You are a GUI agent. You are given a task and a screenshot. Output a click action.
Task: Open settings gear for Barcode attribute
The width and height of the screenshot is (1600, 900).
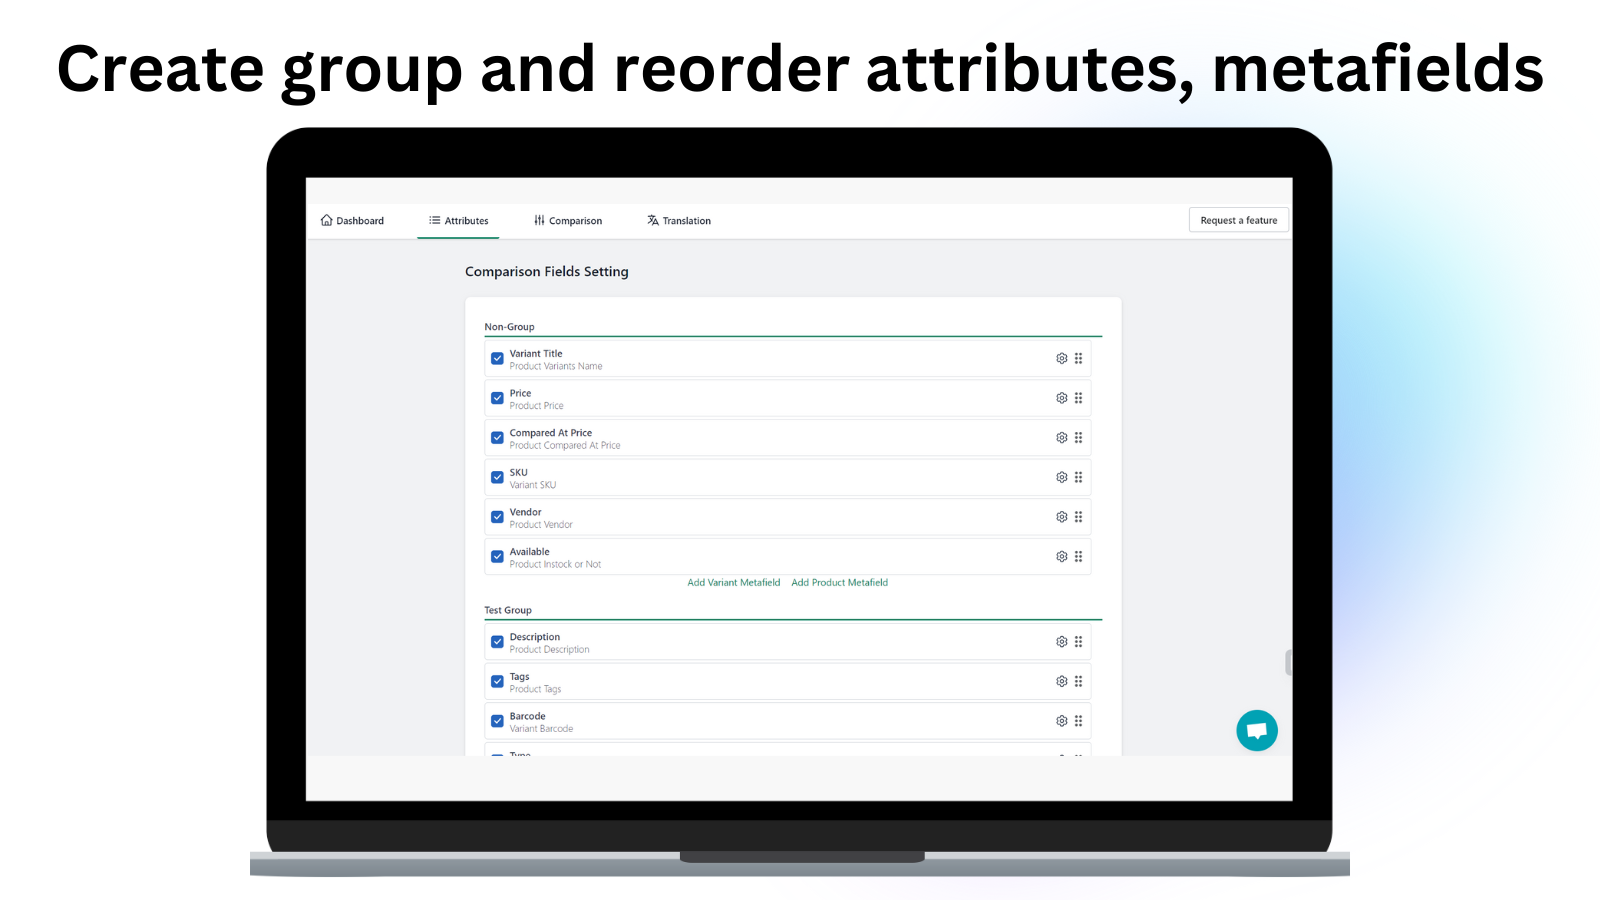click(1061, 720)
